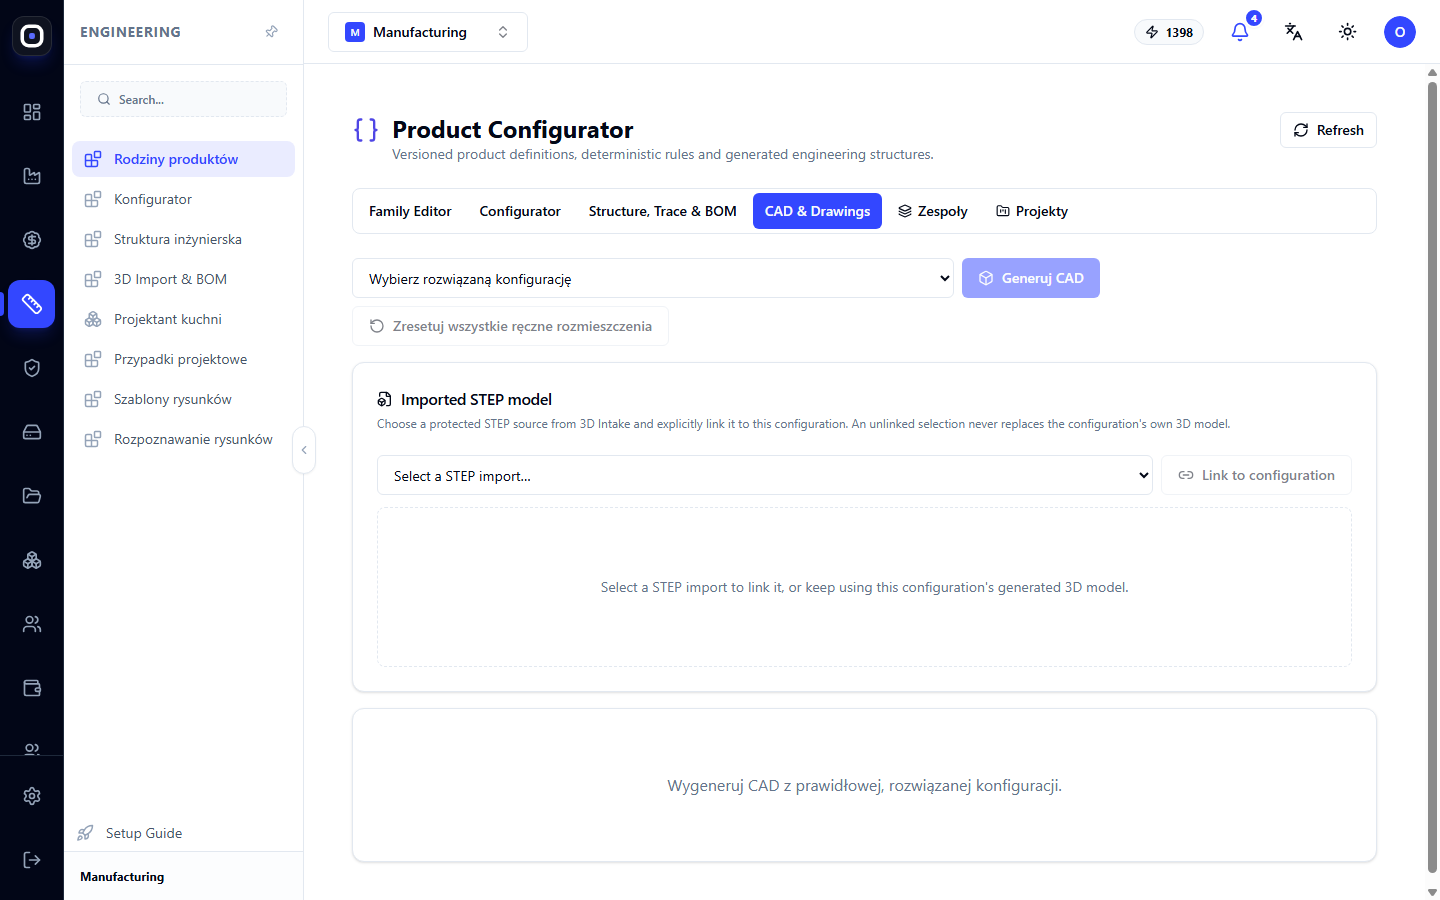Open Konfigurator in the sidebar
This screenshot has width=1440, height=900.
click(183, 199)
